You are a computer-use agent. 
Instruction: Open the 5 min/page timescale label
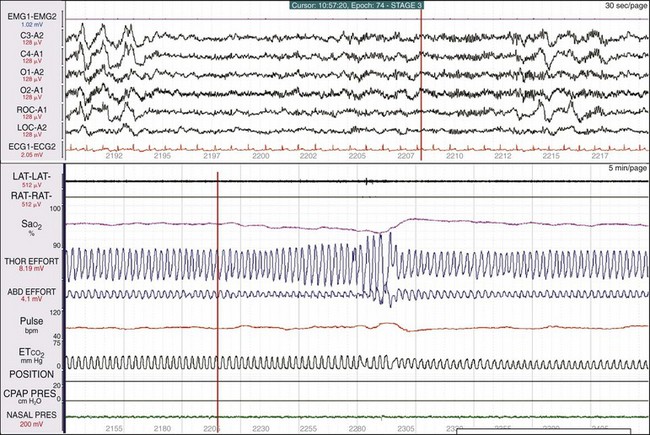[626, 169]
